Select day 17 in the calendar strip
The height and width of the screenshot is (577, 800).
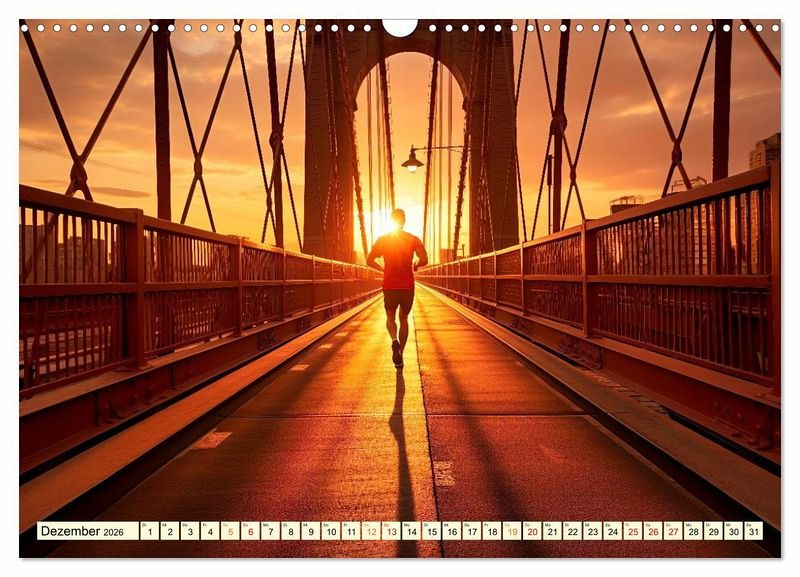472,531
